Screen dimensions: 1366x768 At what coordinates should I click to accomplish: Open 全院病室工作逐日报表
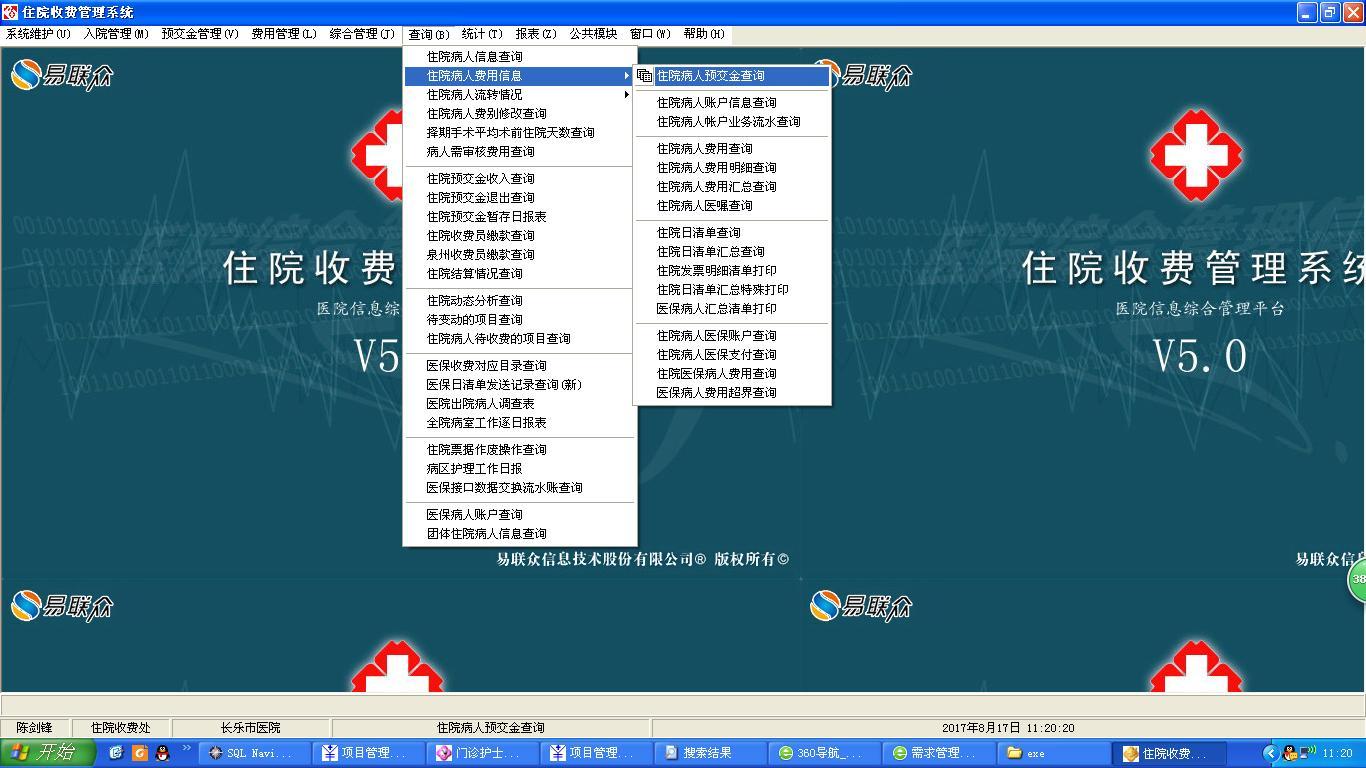pyautogui.click(x=518, y=423)
